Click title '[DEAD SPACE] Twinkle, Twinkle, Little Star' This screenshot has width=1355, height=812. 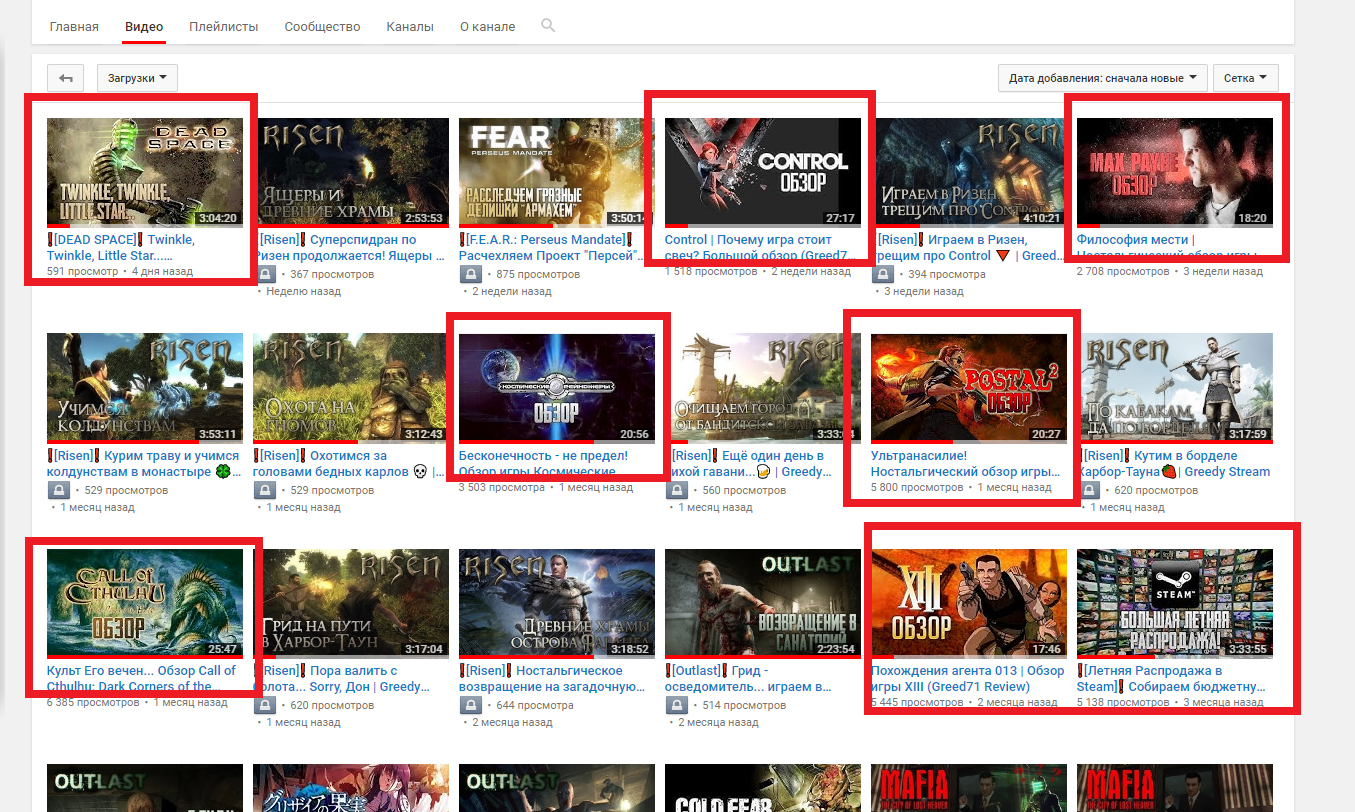click(122, 248)
